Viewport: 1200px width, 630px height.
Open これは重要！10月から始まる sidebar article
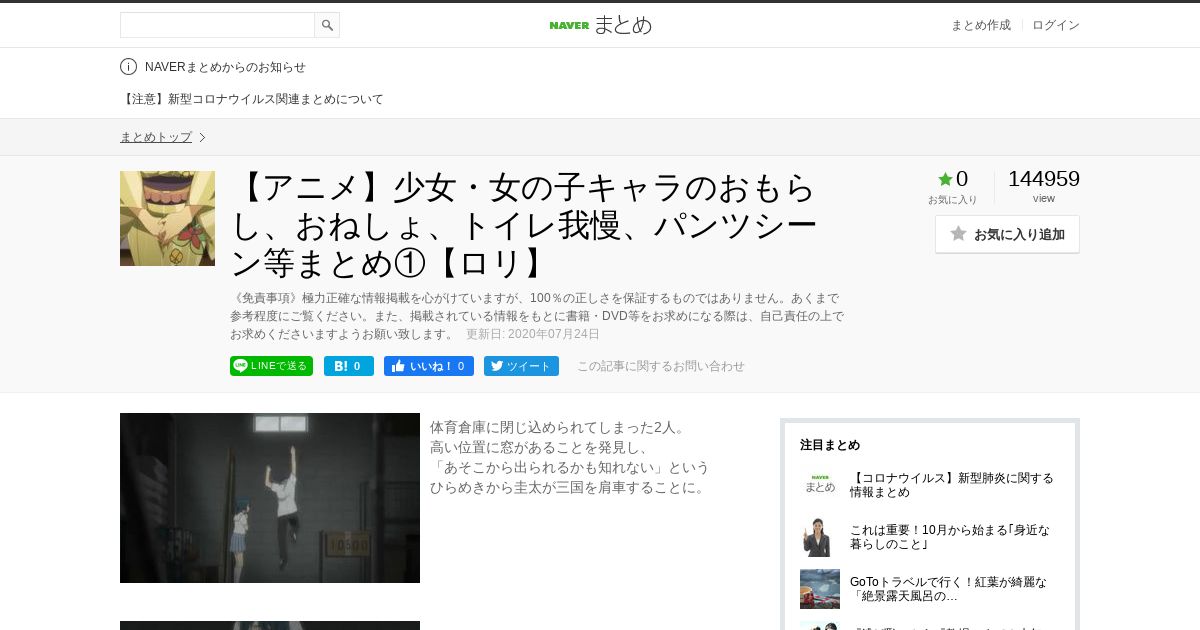coord(950,537)
